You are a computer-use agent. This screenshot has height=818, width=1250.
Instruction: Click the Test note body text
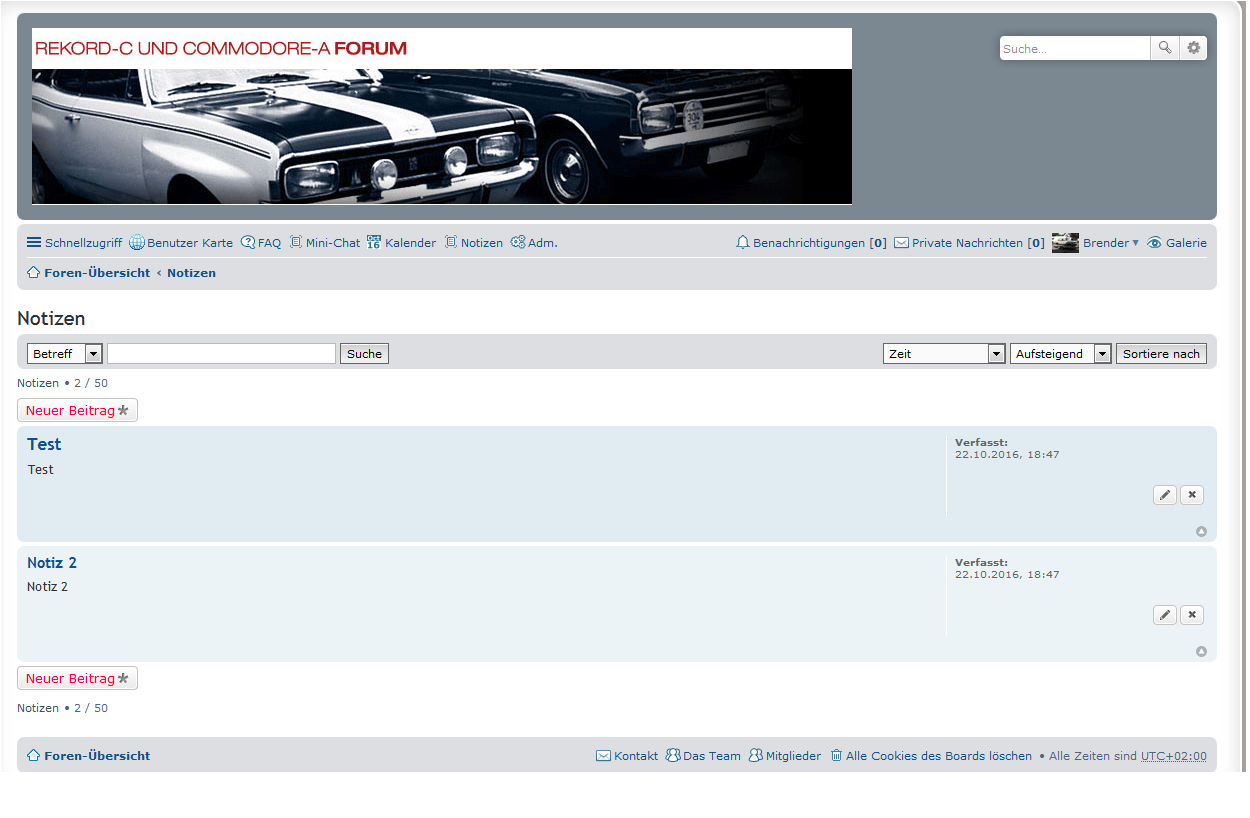point(41,470)
